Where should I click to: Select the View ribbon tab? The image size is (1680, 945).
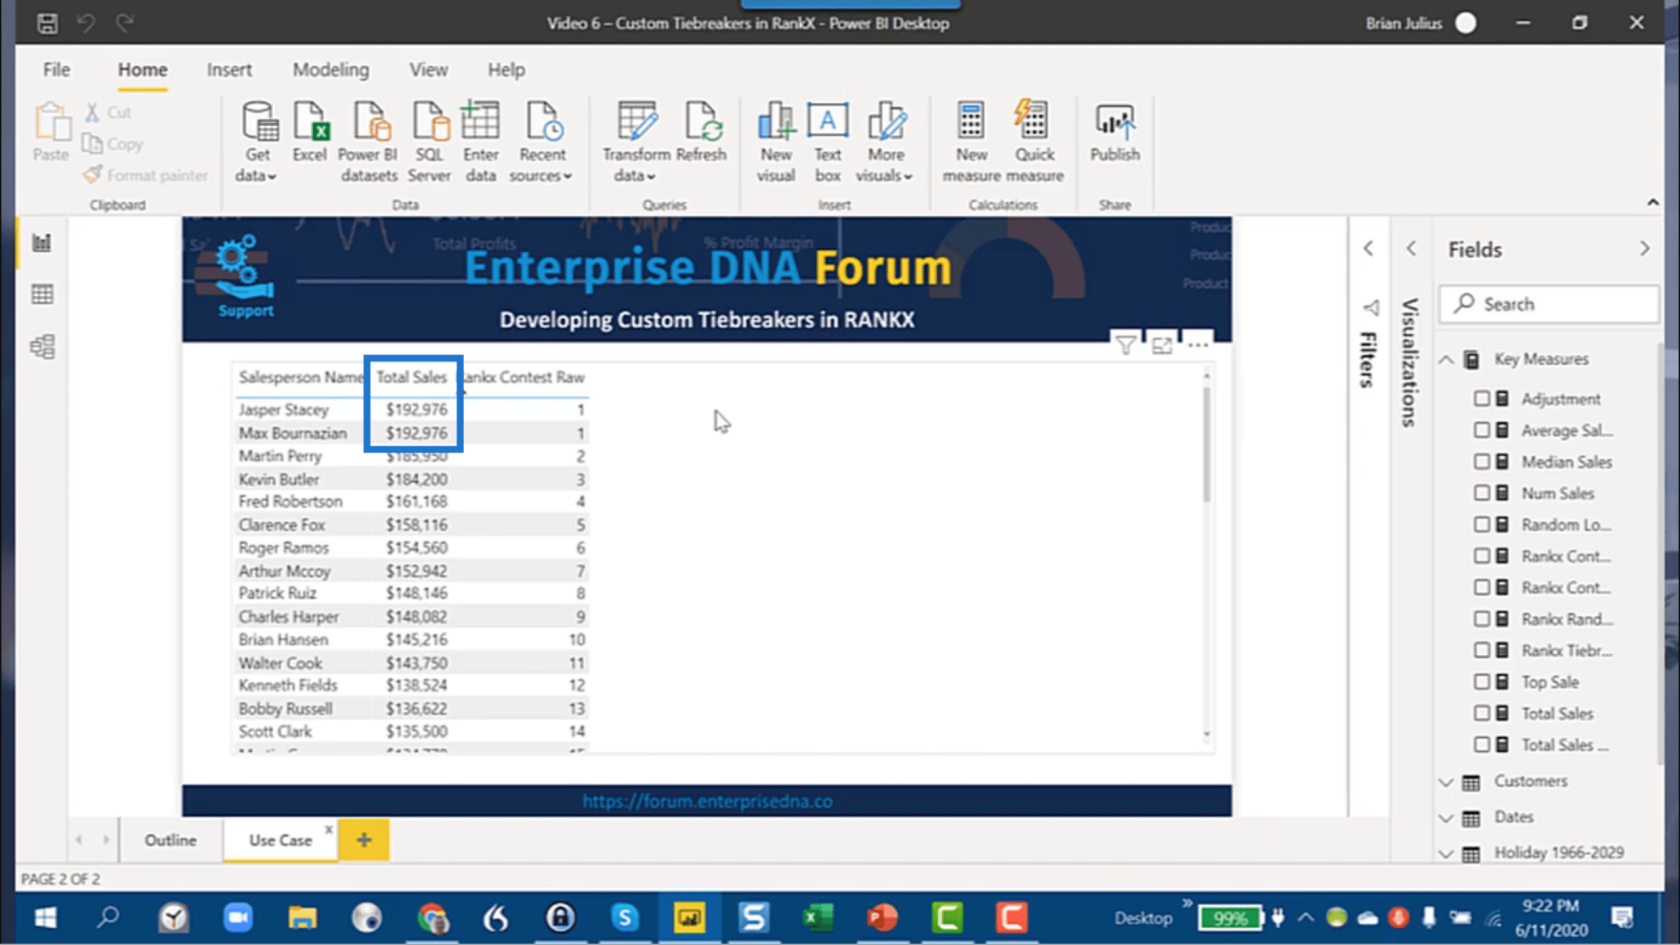[428, 70]
